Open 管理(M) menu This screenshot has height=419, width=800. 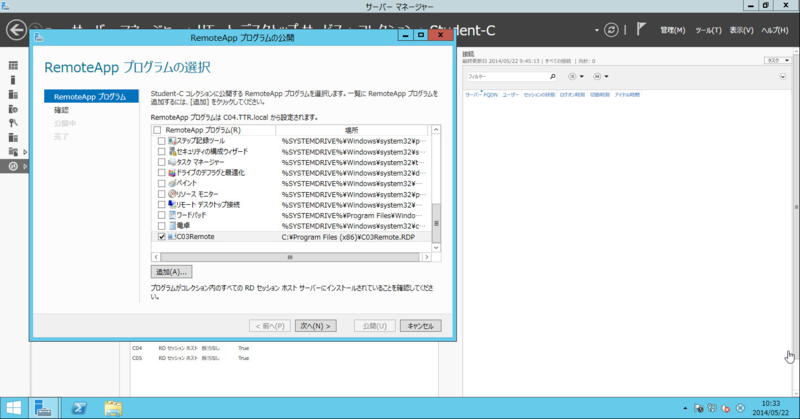[x=672, y=30]
